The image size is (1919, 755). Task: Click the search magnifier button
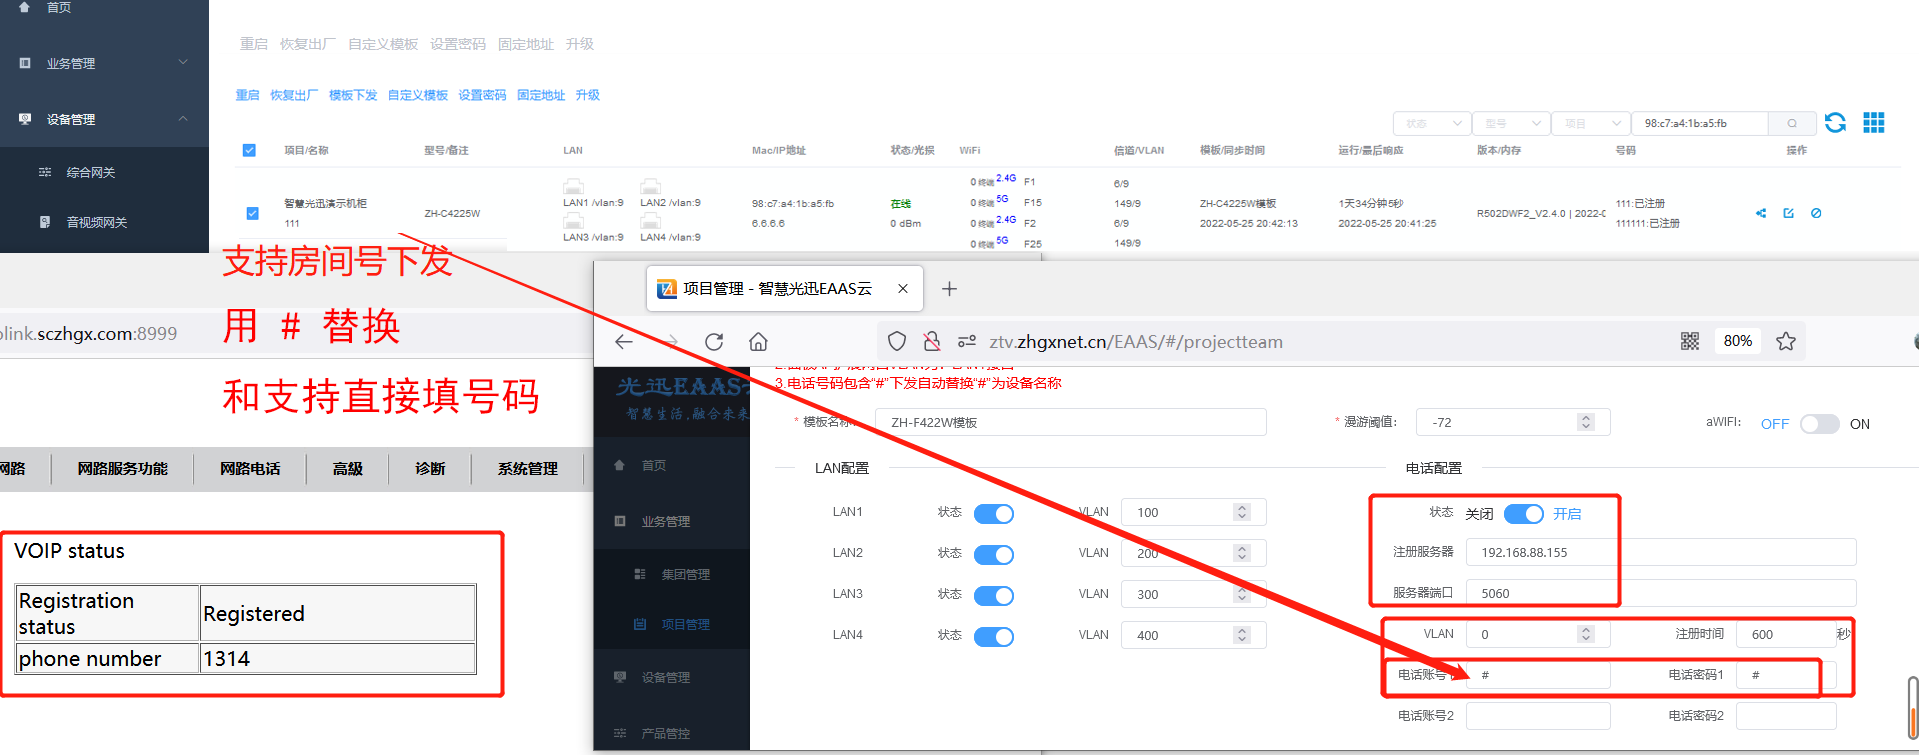coord(1791,124)
